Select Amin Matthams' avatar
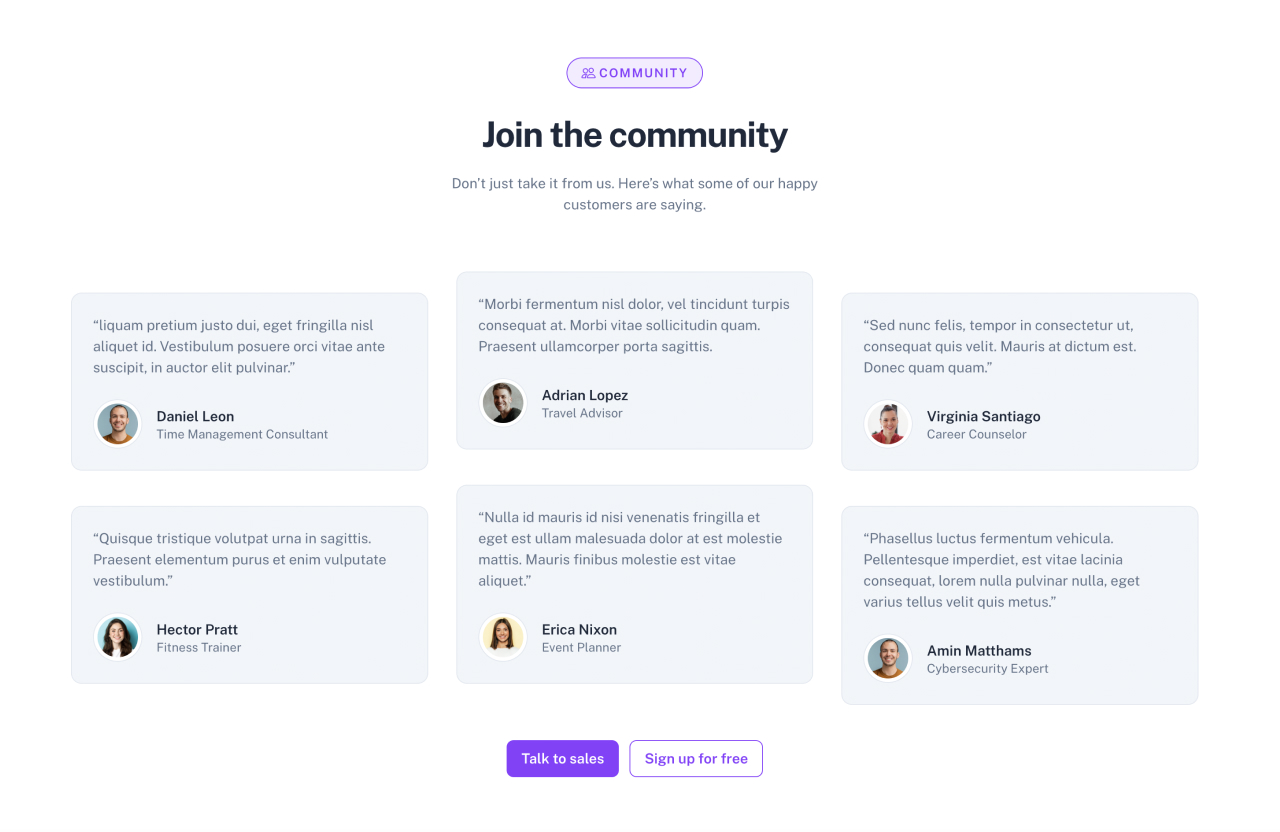This screenshot has width=1280, height=832. [888, 658]
